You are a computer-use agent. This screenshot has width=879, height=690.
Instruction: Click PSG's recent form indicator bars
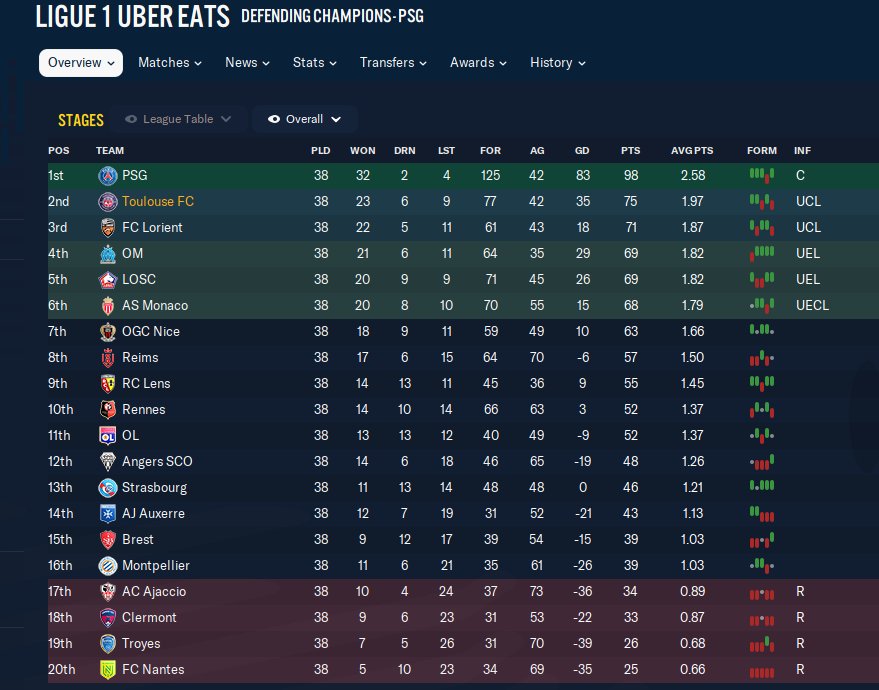click(x=761, y=176)
